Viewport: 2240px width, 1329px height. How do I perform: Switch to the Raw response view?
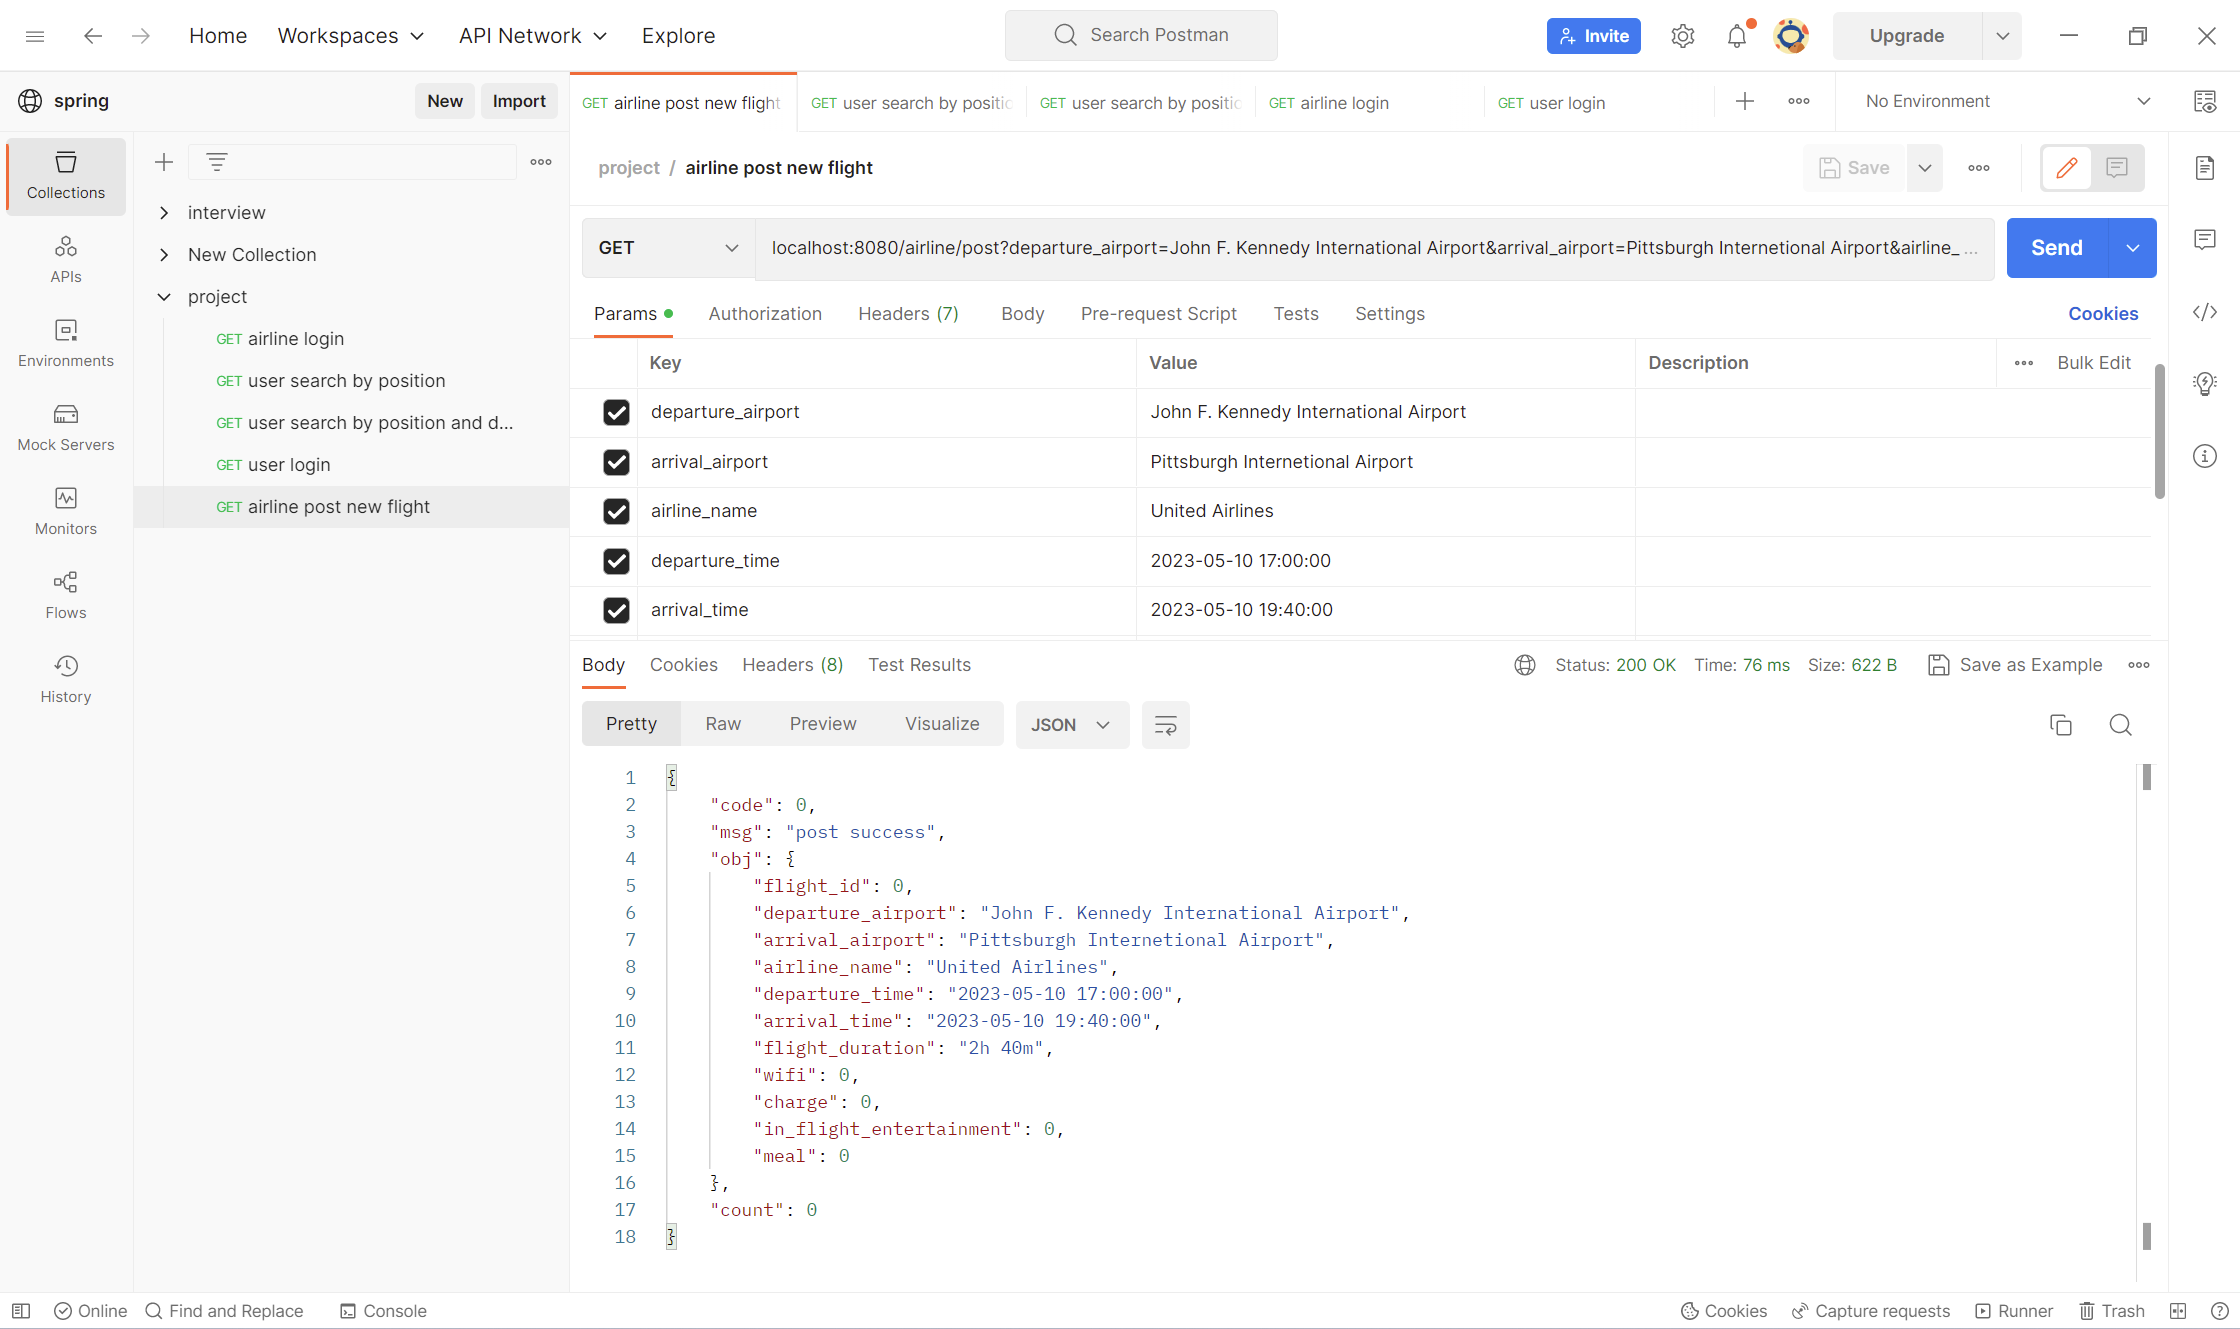(723, 724)
